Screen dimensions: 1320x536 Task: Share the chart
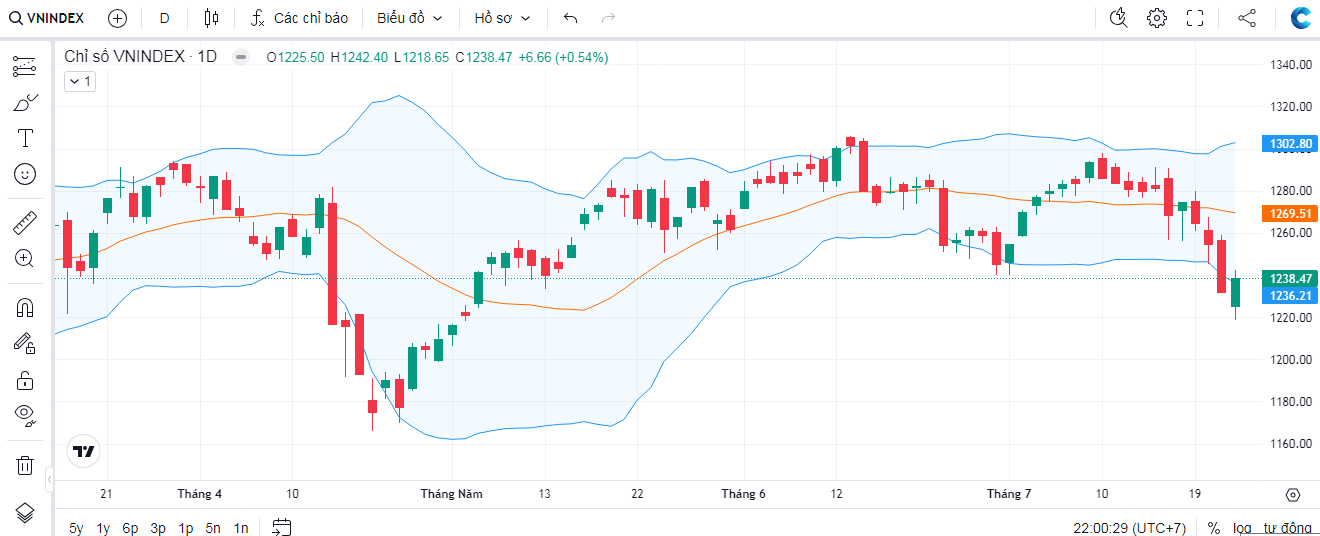coord(1247,18)
